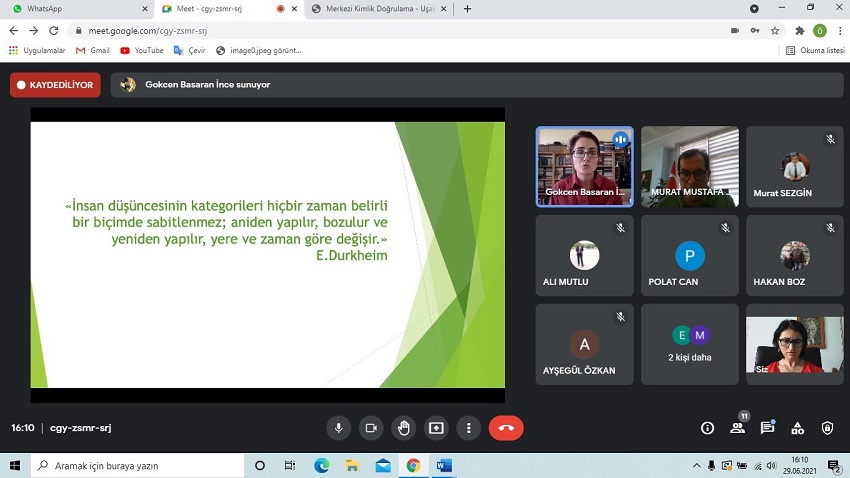
Task: Open the chat panel icon
Action: [768, 428]
